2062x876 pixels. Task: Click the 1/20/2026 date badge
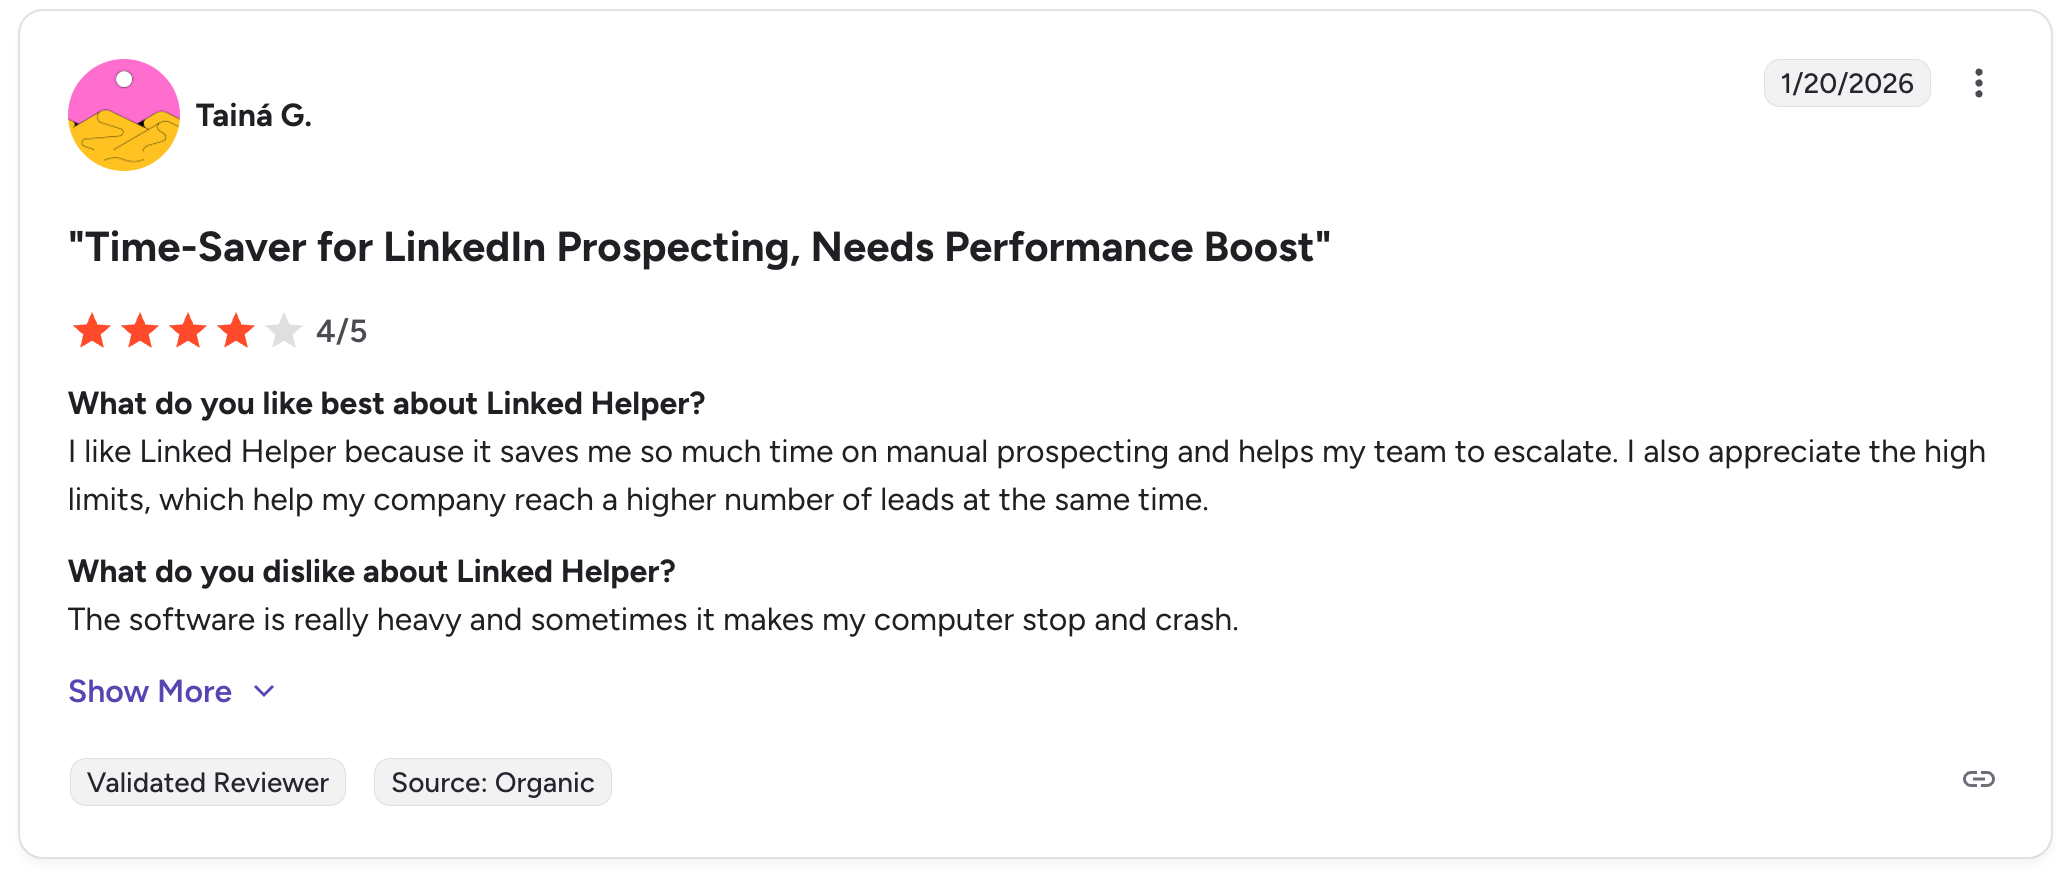(x=1846, y=83)
